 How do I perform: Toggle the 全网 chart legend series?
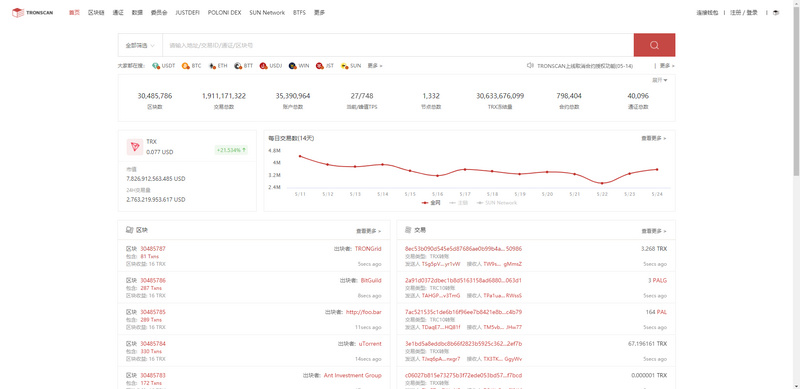pyautogui.click(x=431, y=203)
